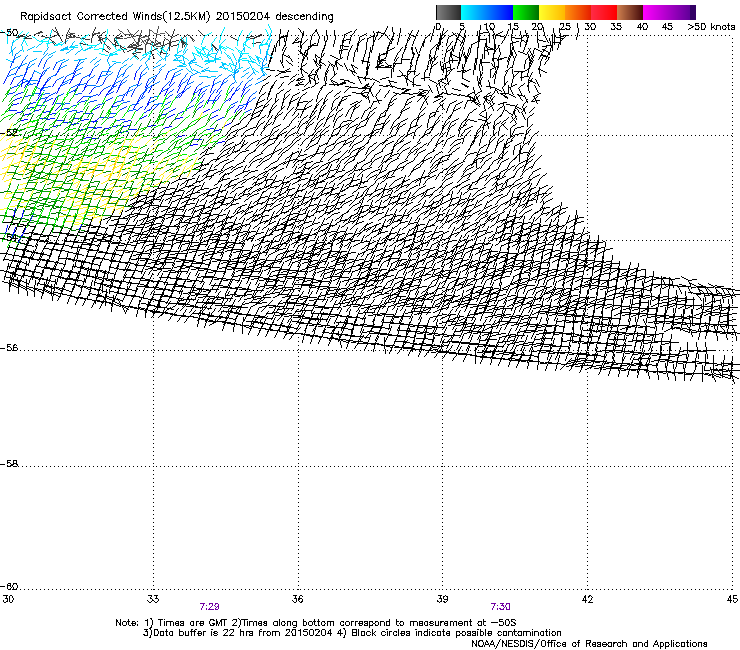Click the yellow 20-25 knots legend swatch
740x650 pixels.
coord(552,12)
